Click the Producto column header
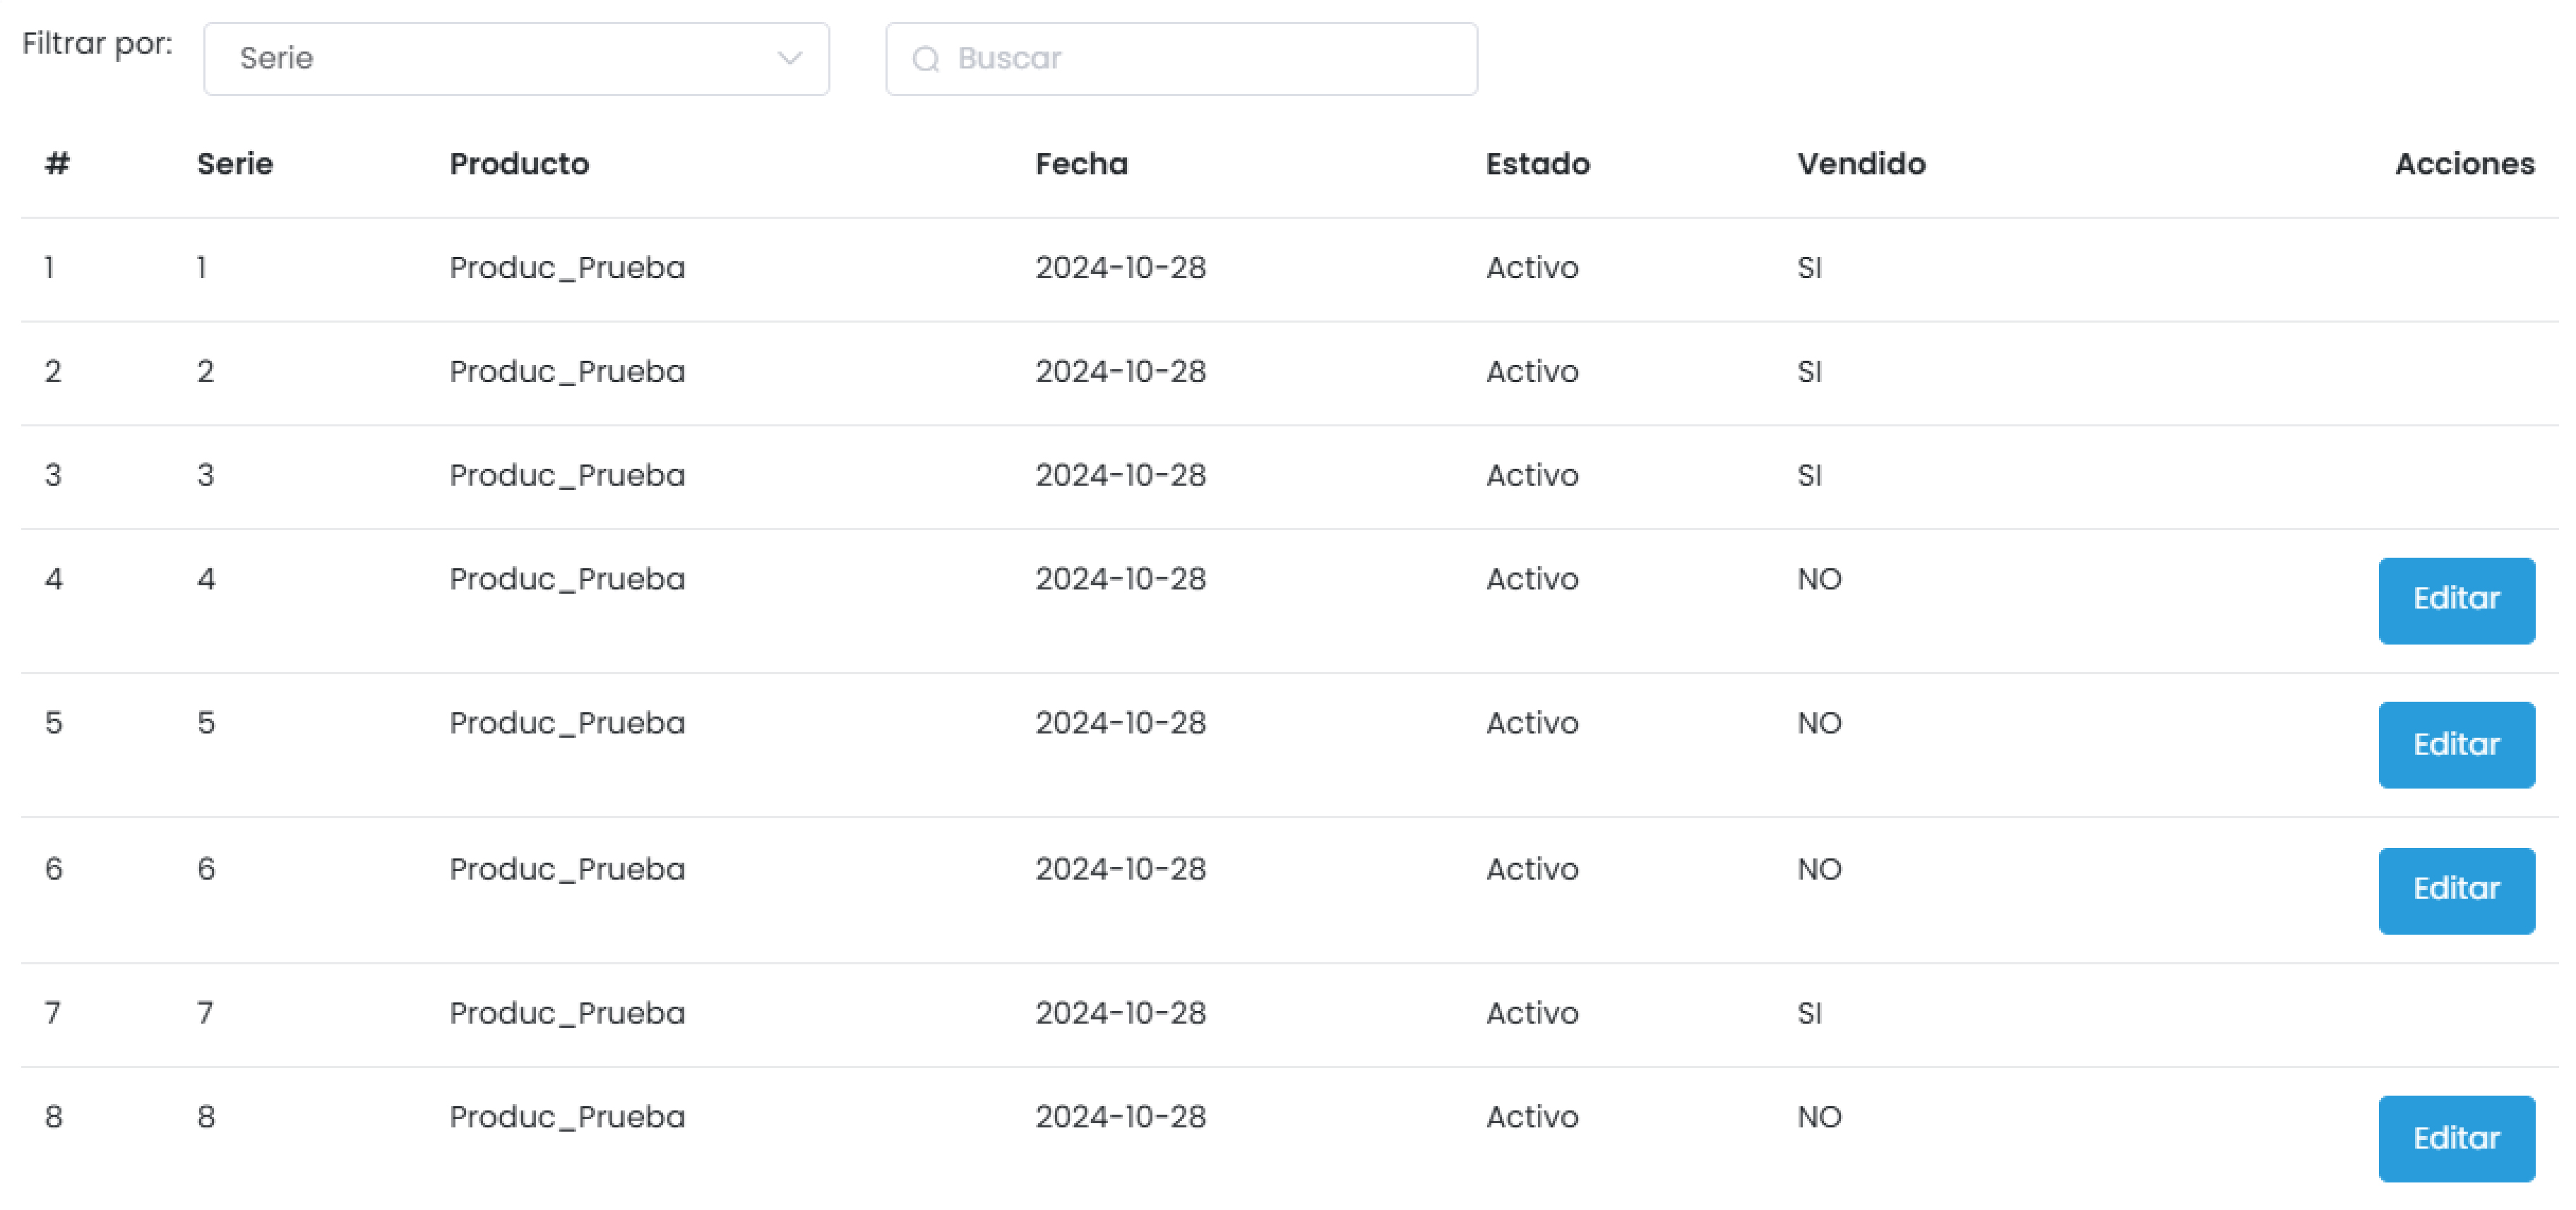Screen dimensions: 2576x1210 (x=519, y=164)
